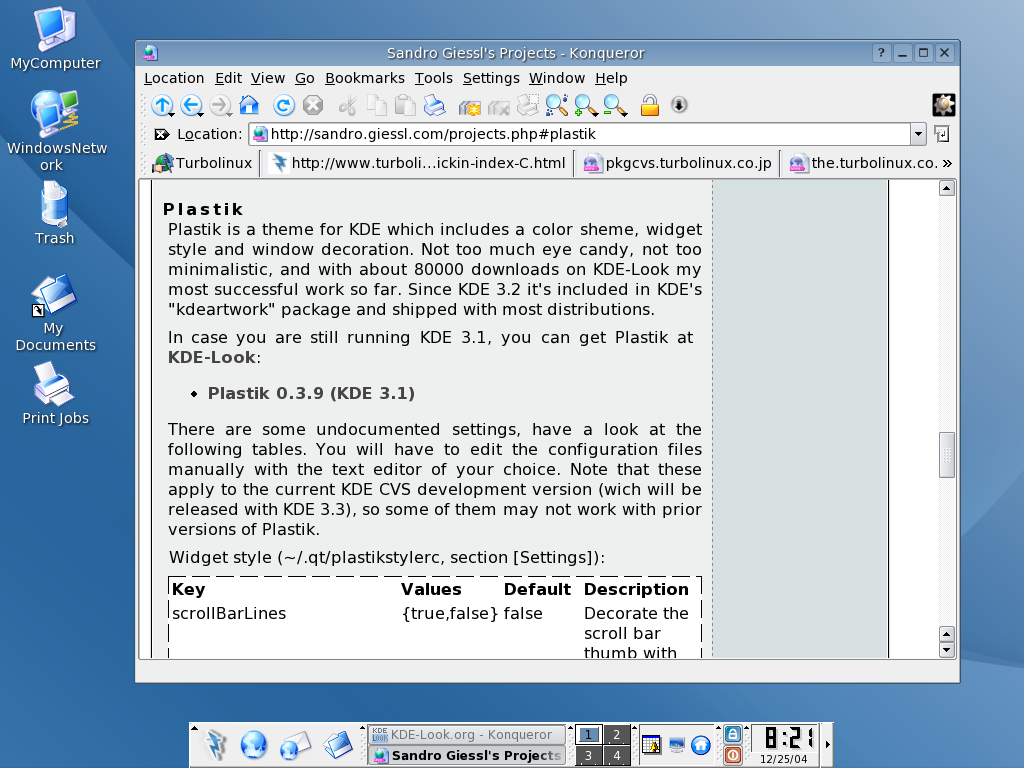The image size is (1024, 768).
Task: Click the red logout button in panel
Action: click(733, 756)
